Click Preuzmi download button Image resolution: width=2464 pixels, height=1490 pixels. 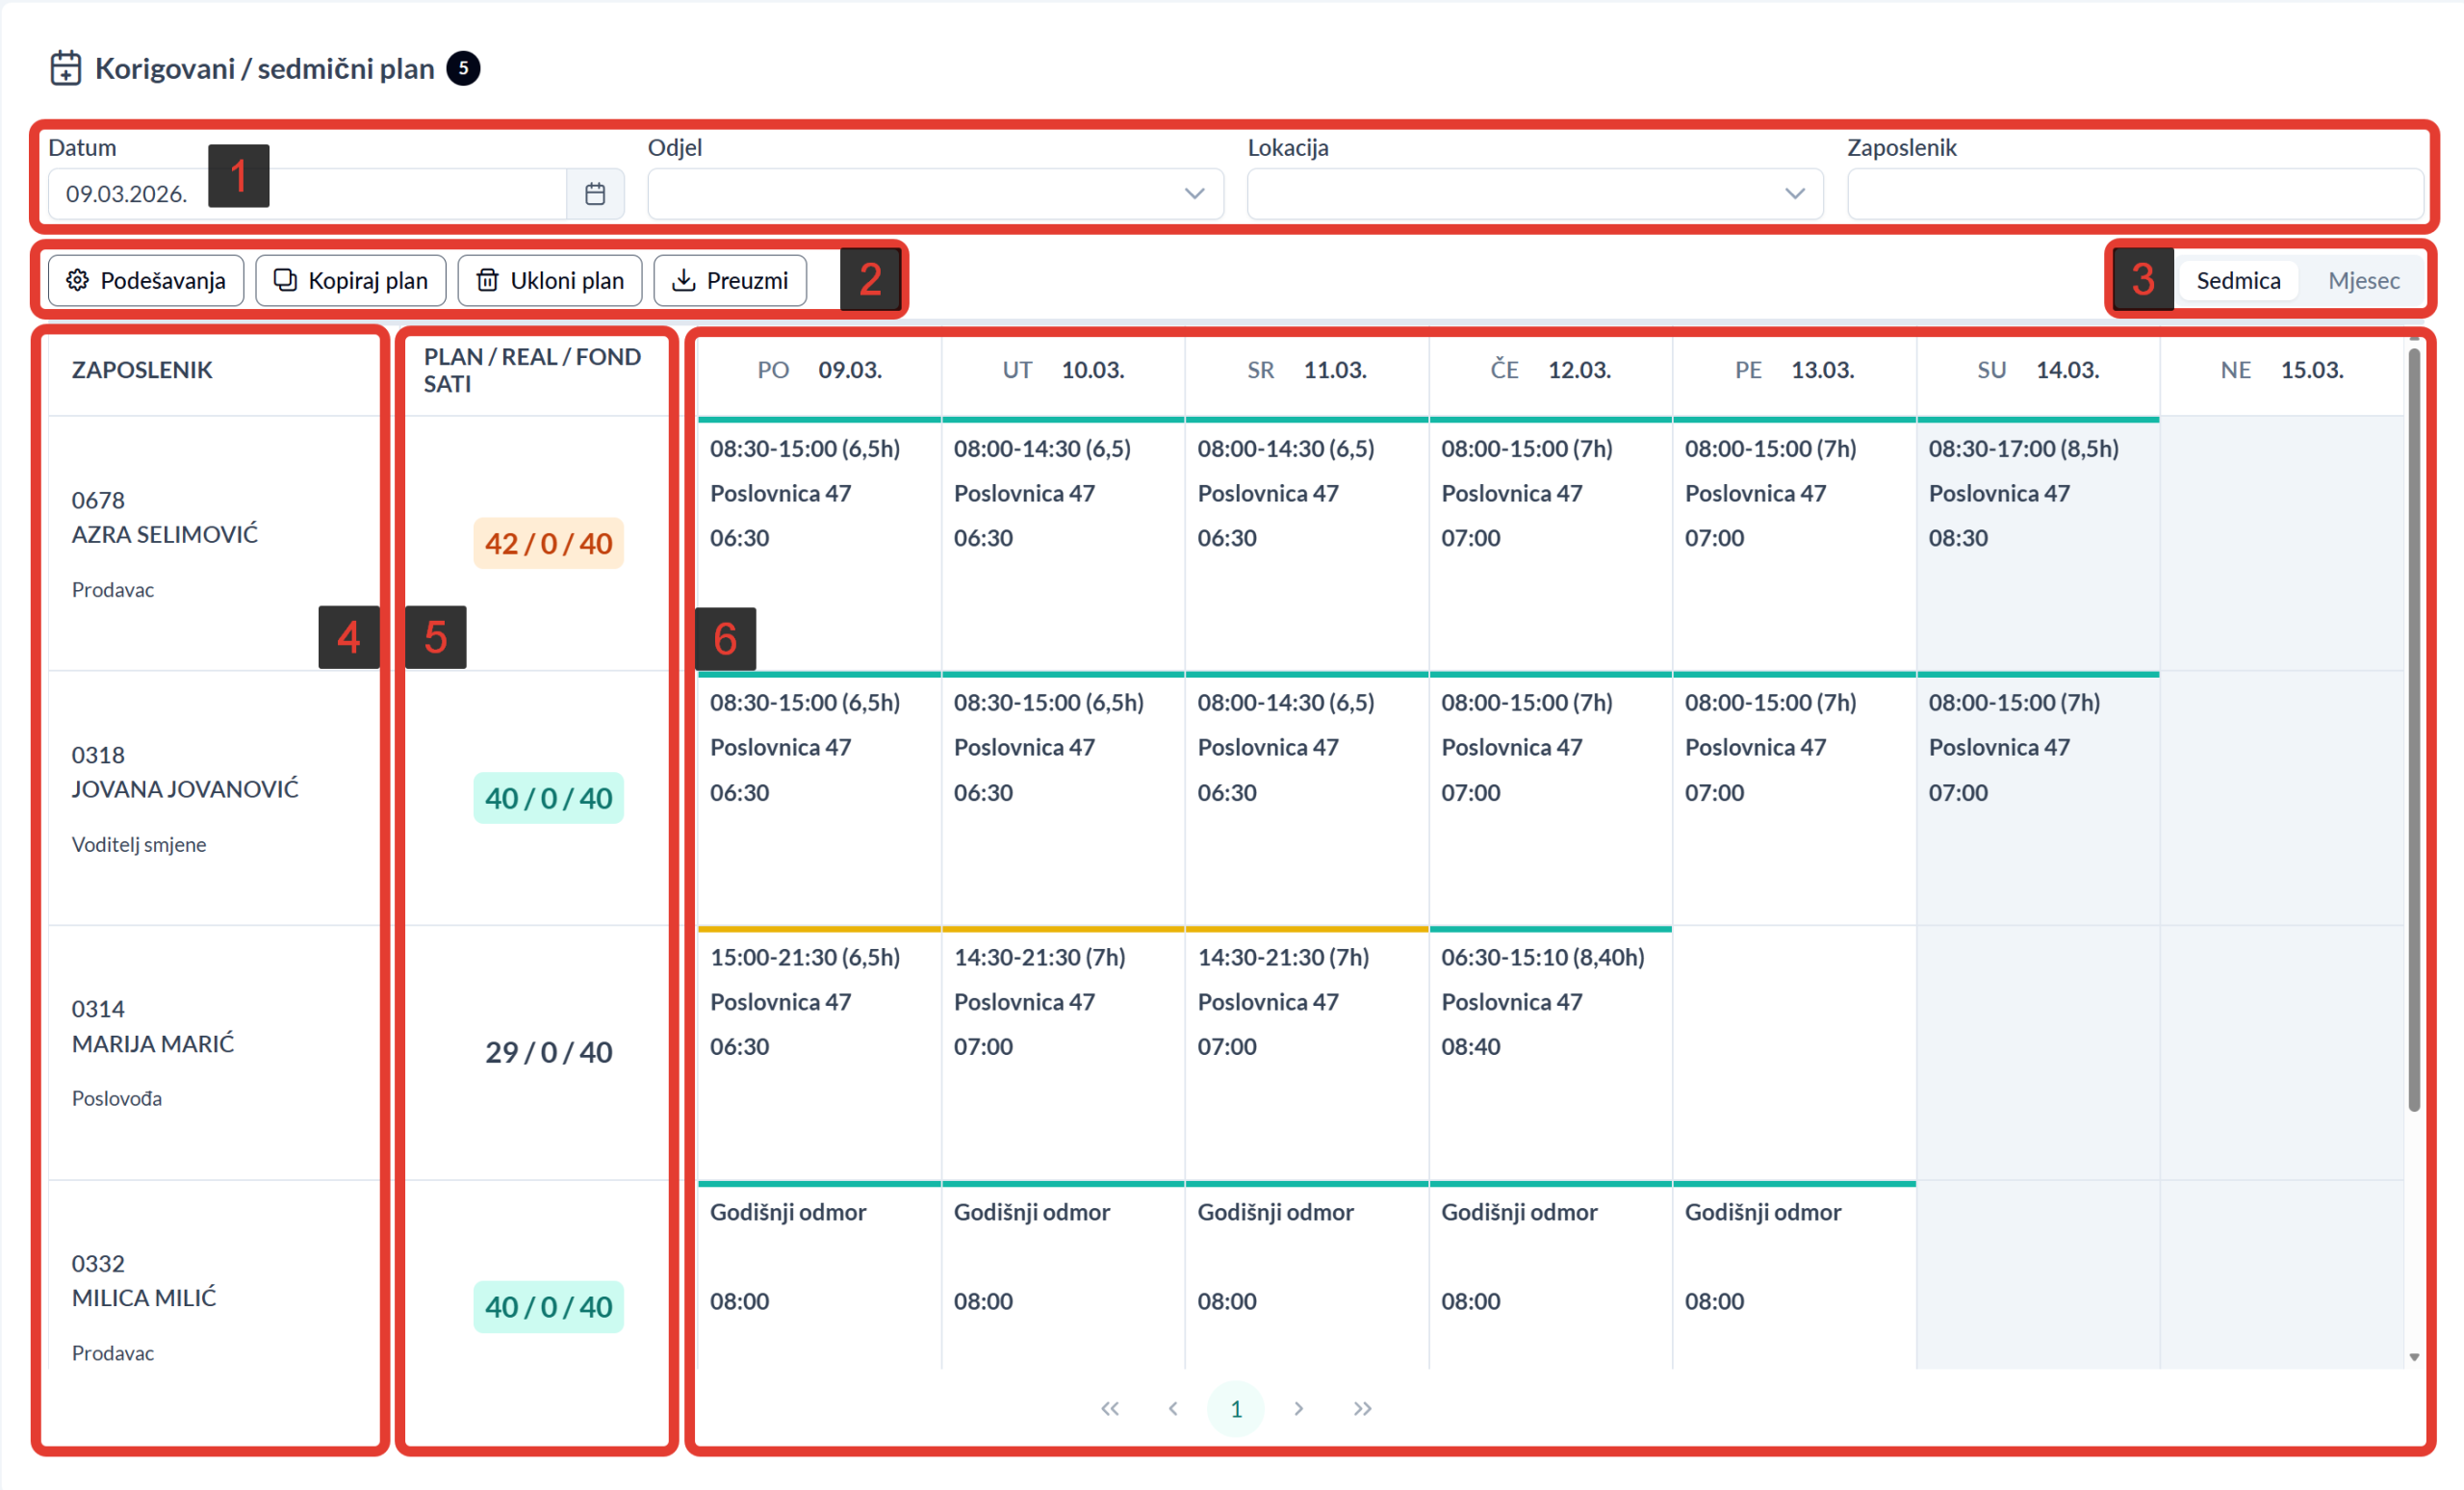click(x=729, y=281)
